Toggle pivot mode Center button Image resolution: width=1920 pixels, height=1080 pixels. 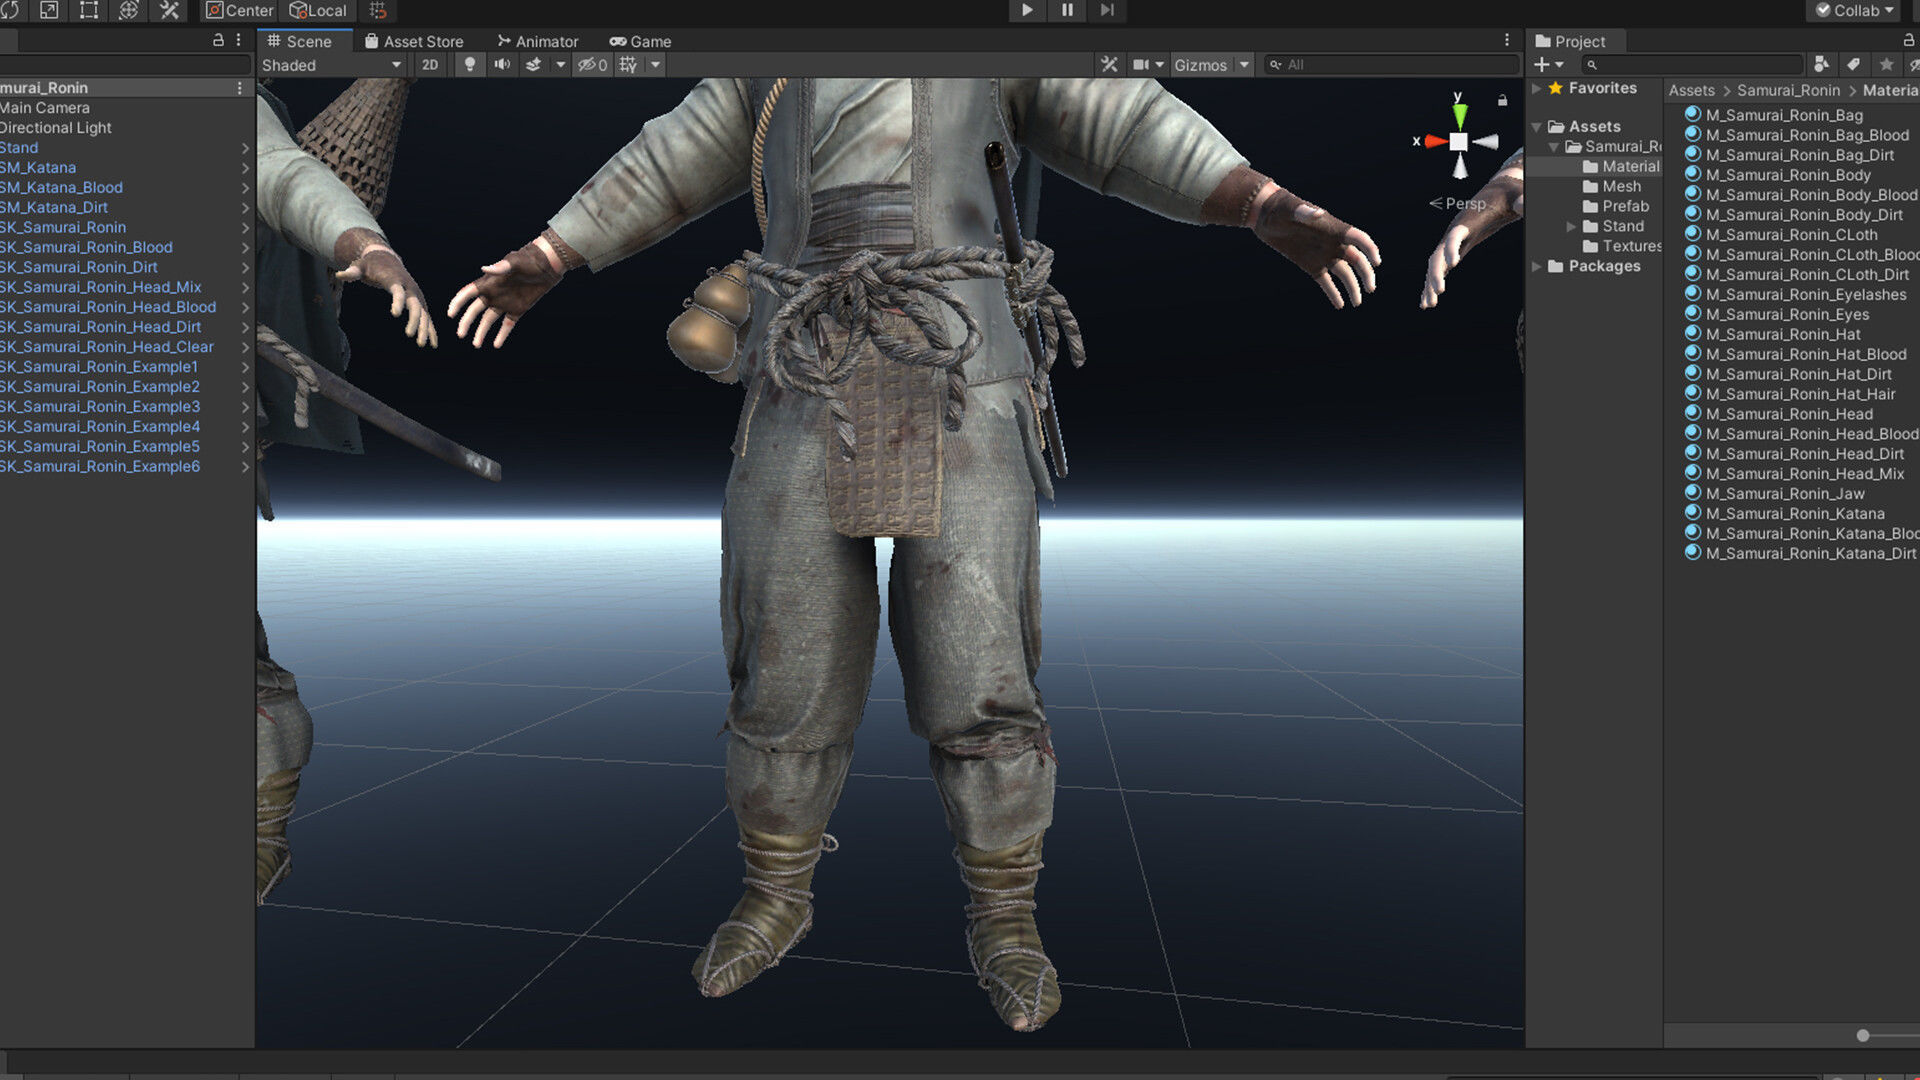click(240, 10)
